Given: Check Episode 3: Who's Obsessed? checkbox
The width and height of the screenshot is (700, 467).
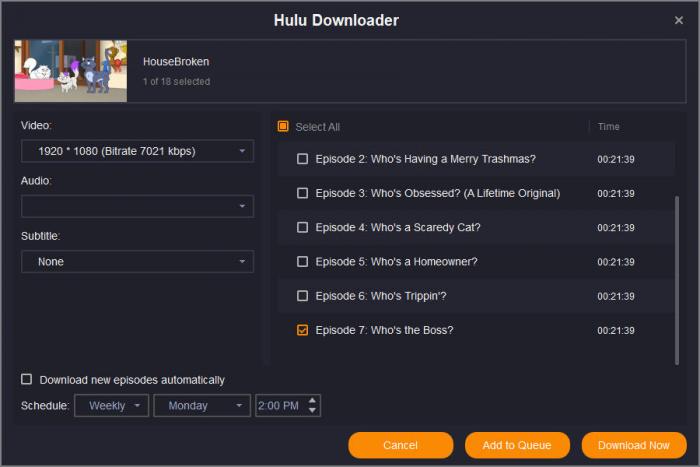Looking at the screenshot, I should 302,193.
